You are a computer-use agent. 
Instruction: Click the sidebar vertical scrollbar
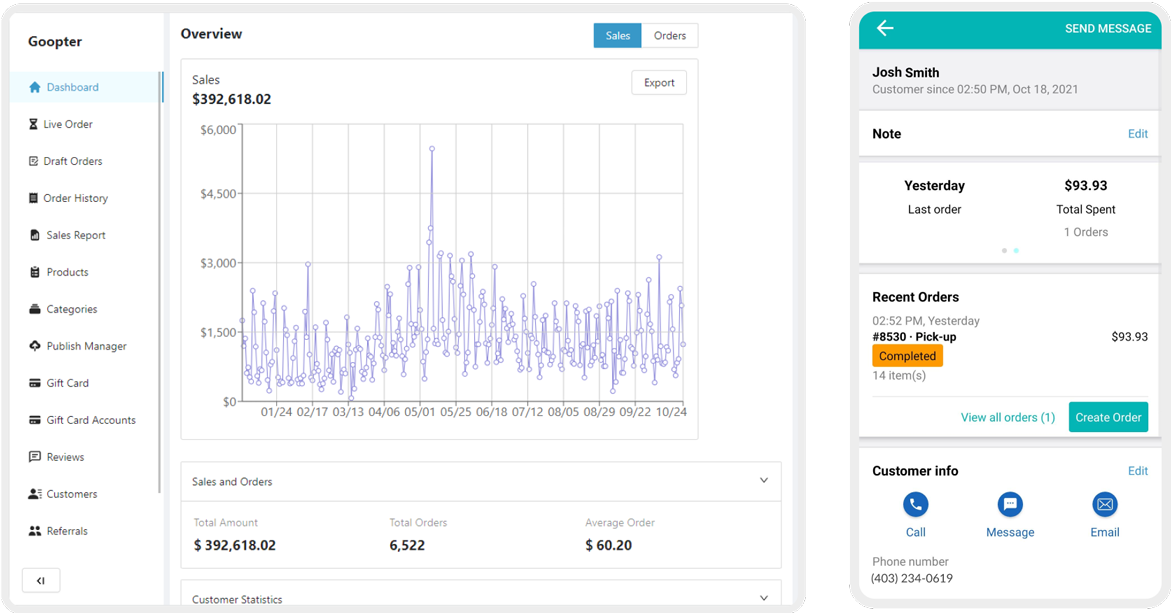tap(159, 282)
